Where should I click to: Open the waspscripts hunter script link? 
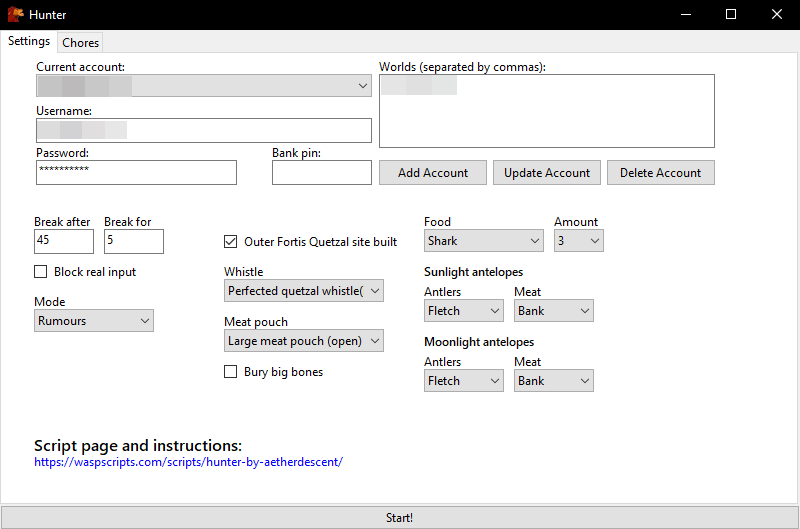point(188,462)
